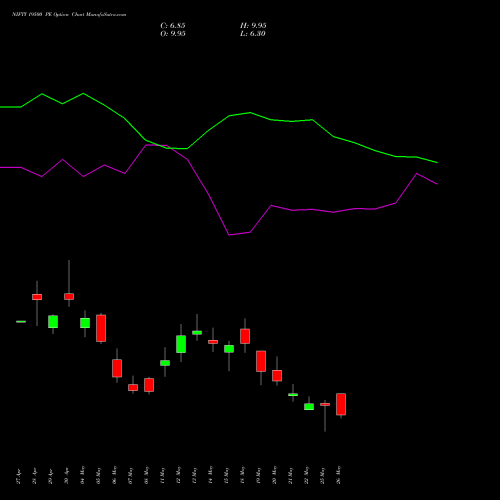Screen dimensions: 500x500
Task: Click the '28 Apr' date axis label
Action: (35, 476)
